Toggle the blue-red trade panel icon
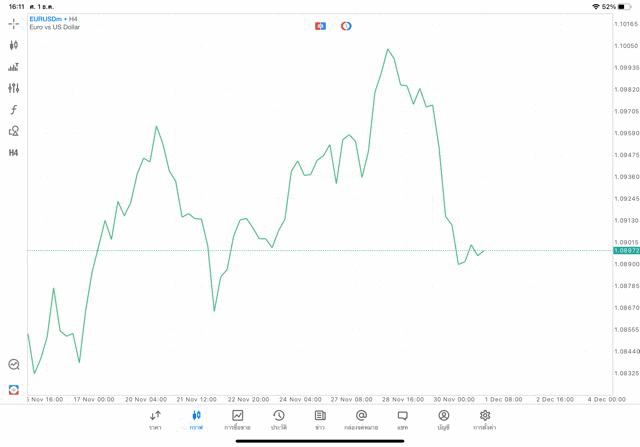Image resolution: width=640 pixels, height=447 pixels. [320, 26]
